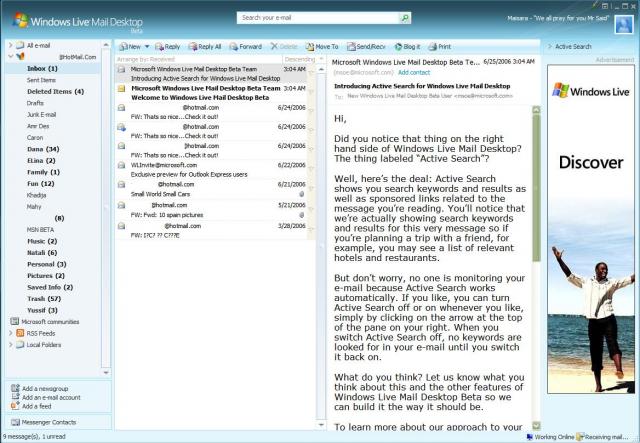The image size is (640, 443).
Task: Expand the All e-mail tree node
Action: (x=11, y=45)
